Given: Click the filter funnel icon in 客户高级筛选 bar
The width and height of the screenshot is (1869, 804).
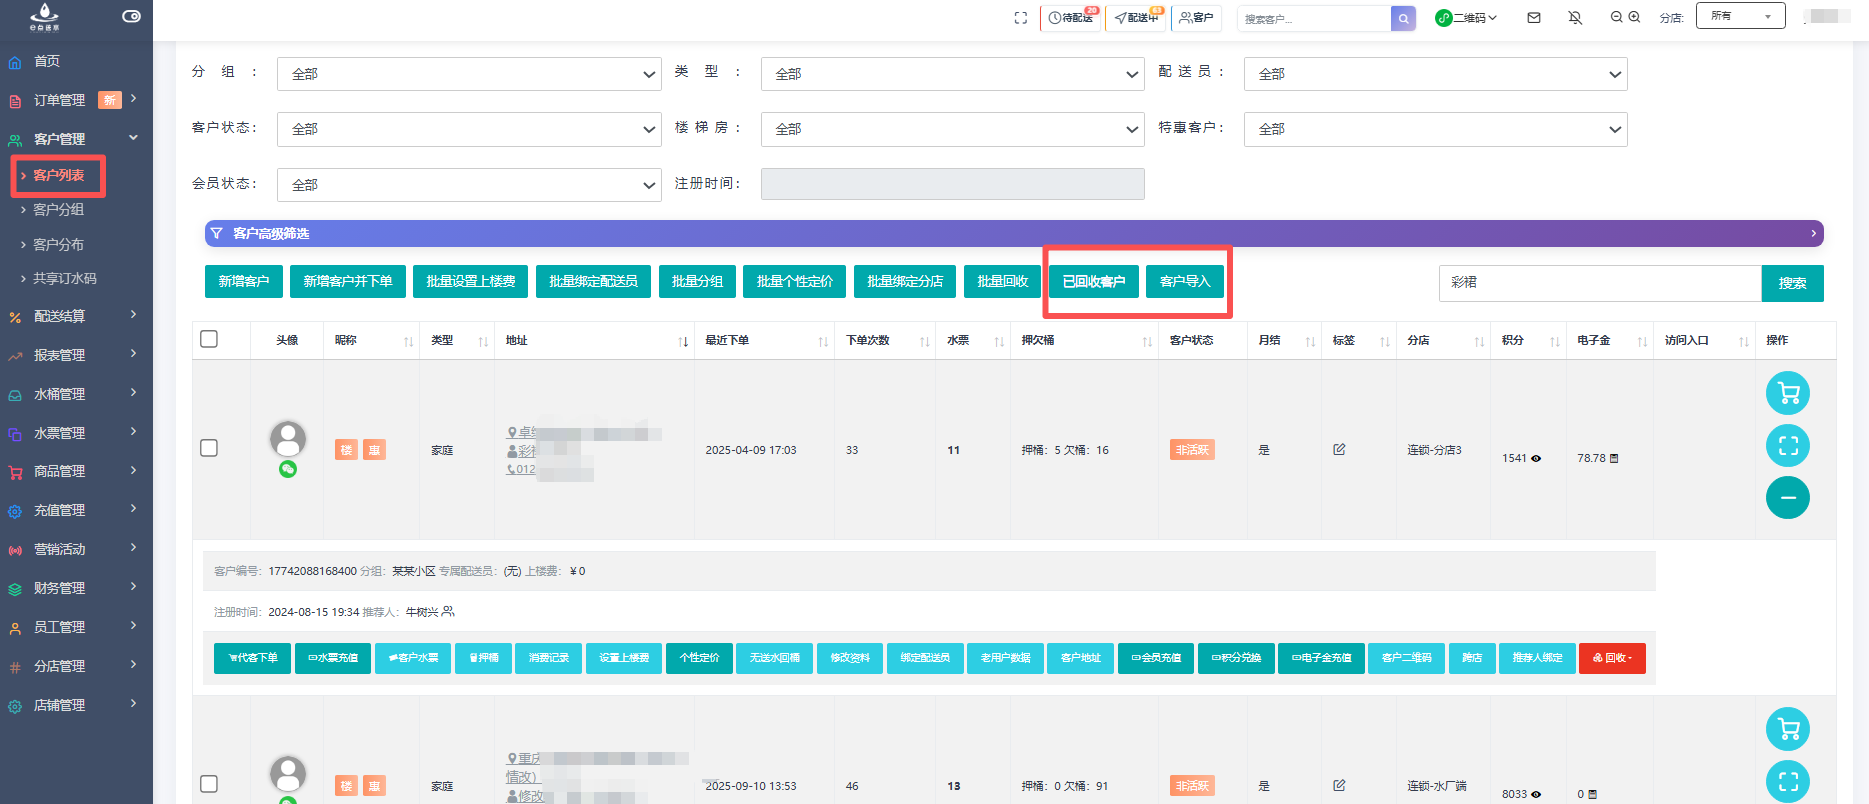Looking at the screenshot, I should [217, 233].
